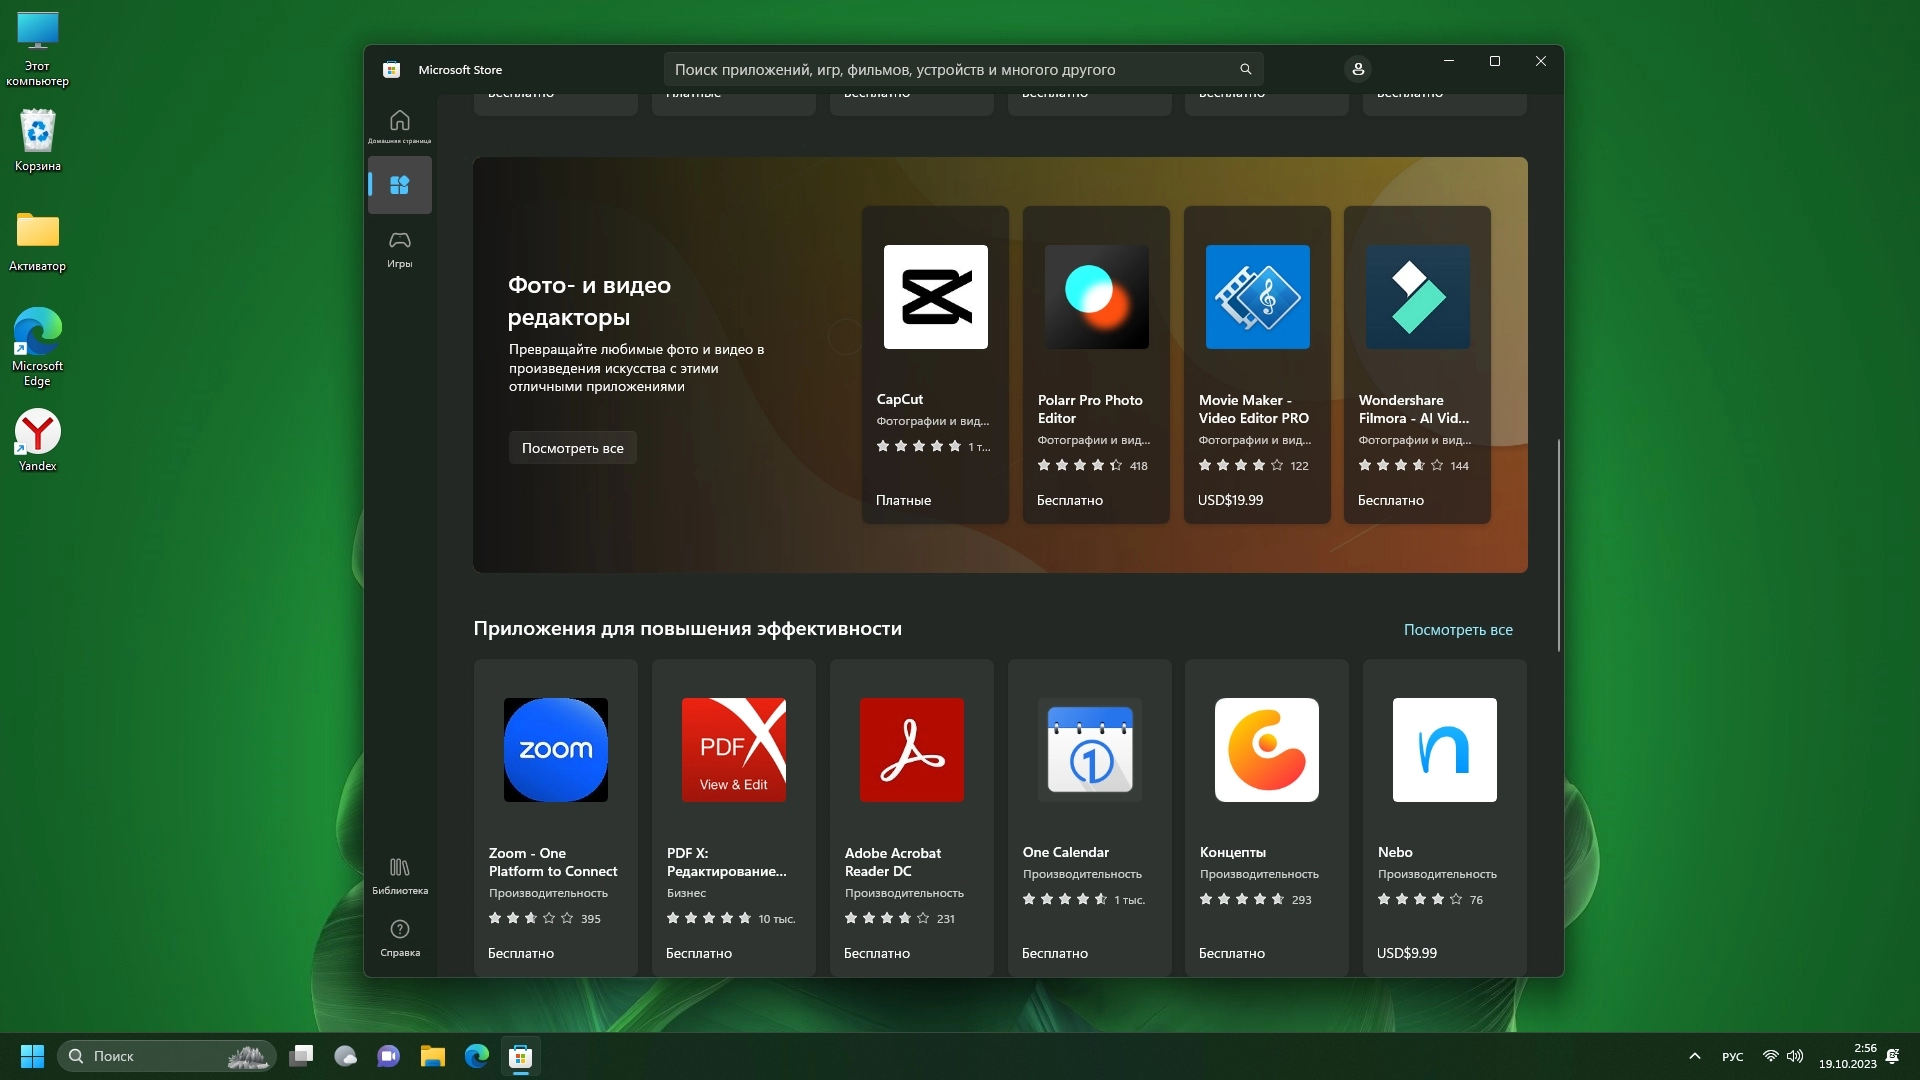Select the Apps section in sidebar
The width and height of the screenshot is (1920, 1080).
tap(399, 185)
